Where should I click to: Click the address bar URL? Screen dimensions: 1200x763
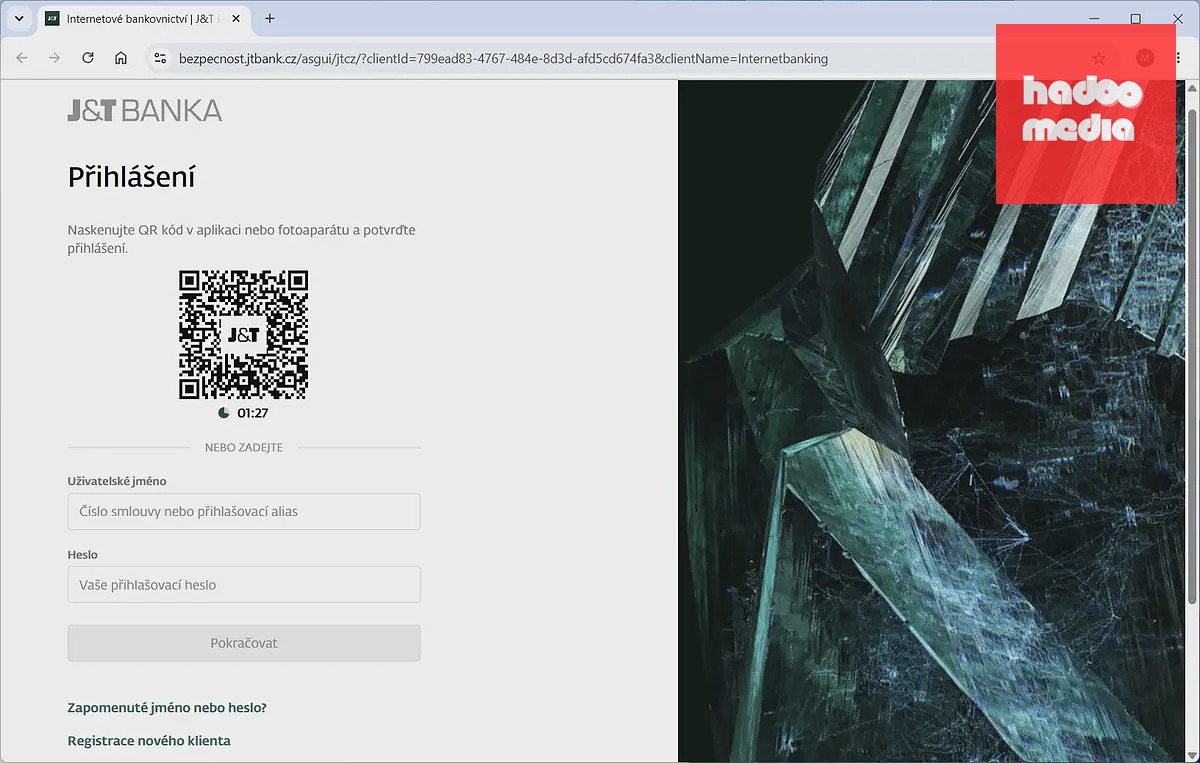click(x=503, y=58)
